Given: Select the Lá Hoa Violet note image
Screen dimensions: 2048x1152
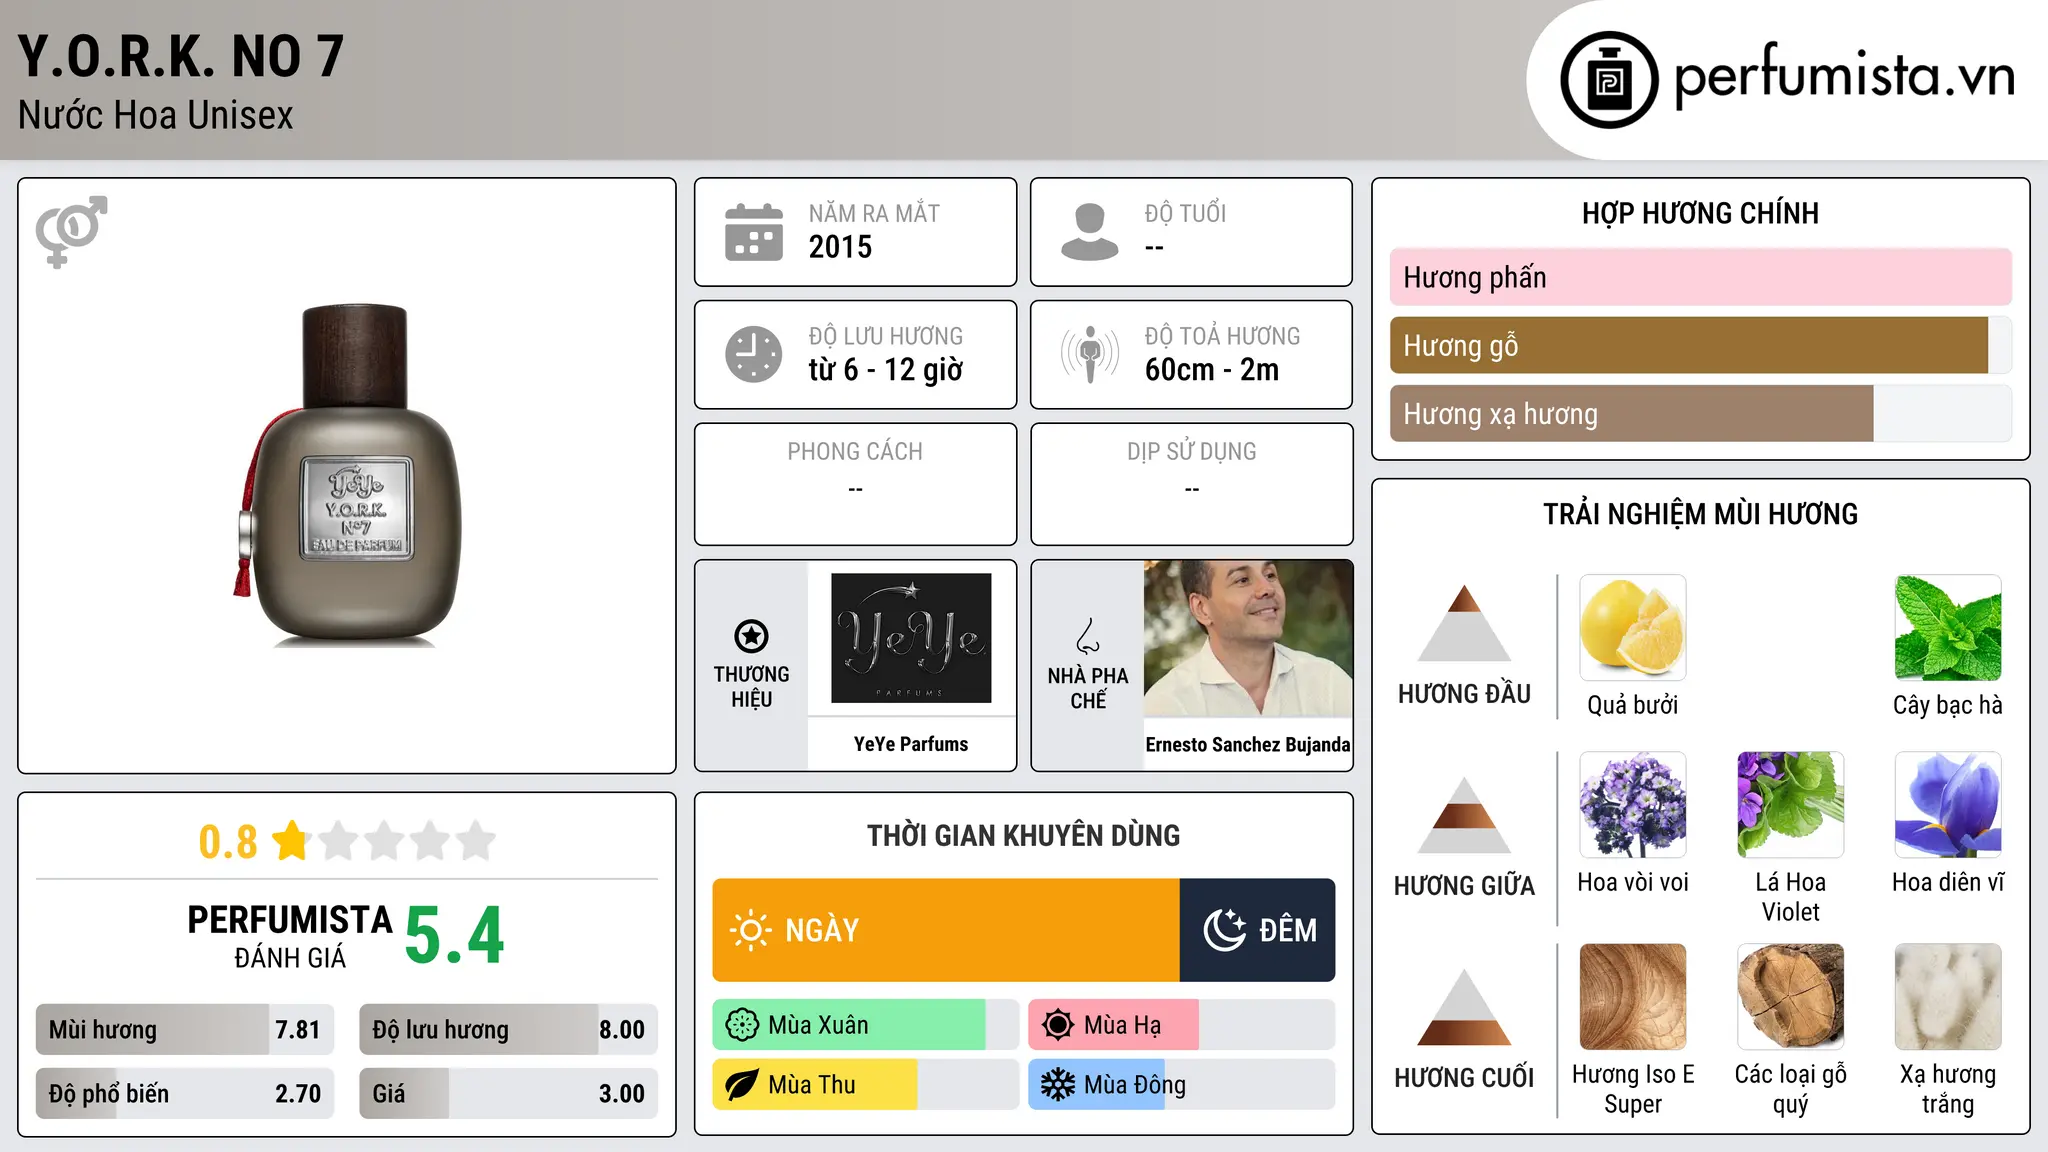Looking at the screenshot, I should [x=1791, y=805].
